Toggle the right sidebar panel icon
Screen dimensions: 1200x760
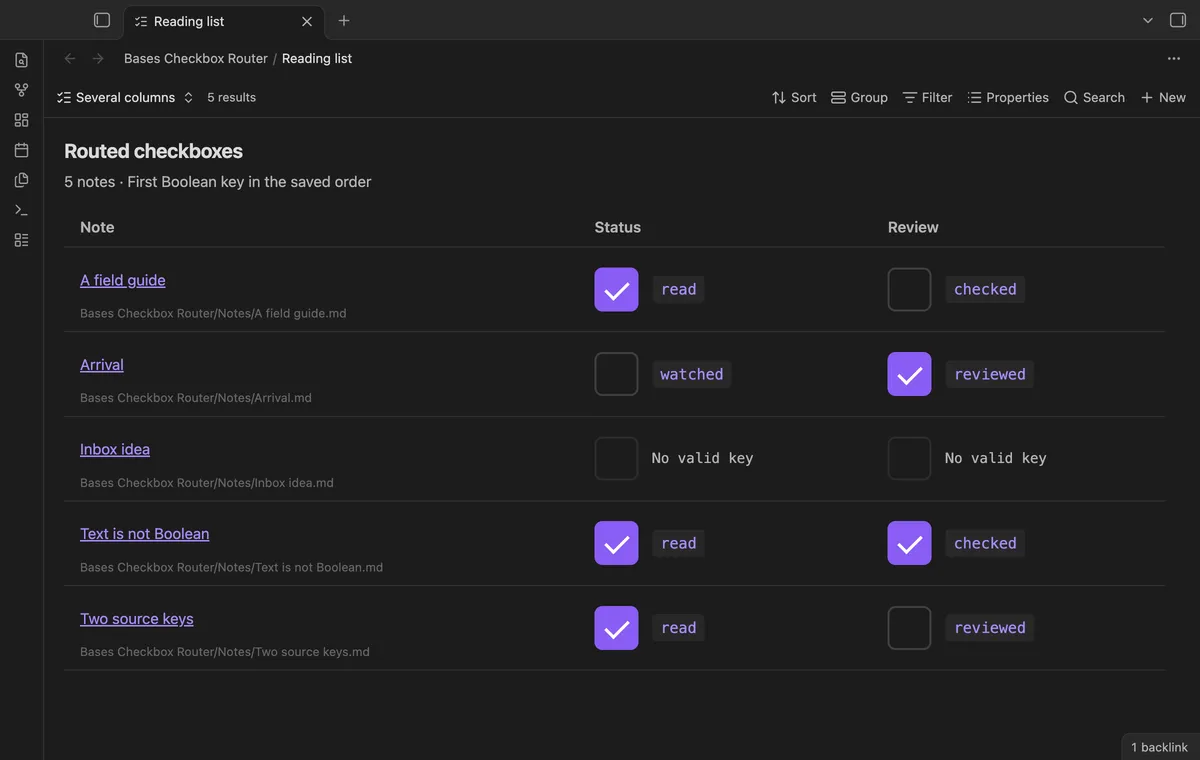1178,20
